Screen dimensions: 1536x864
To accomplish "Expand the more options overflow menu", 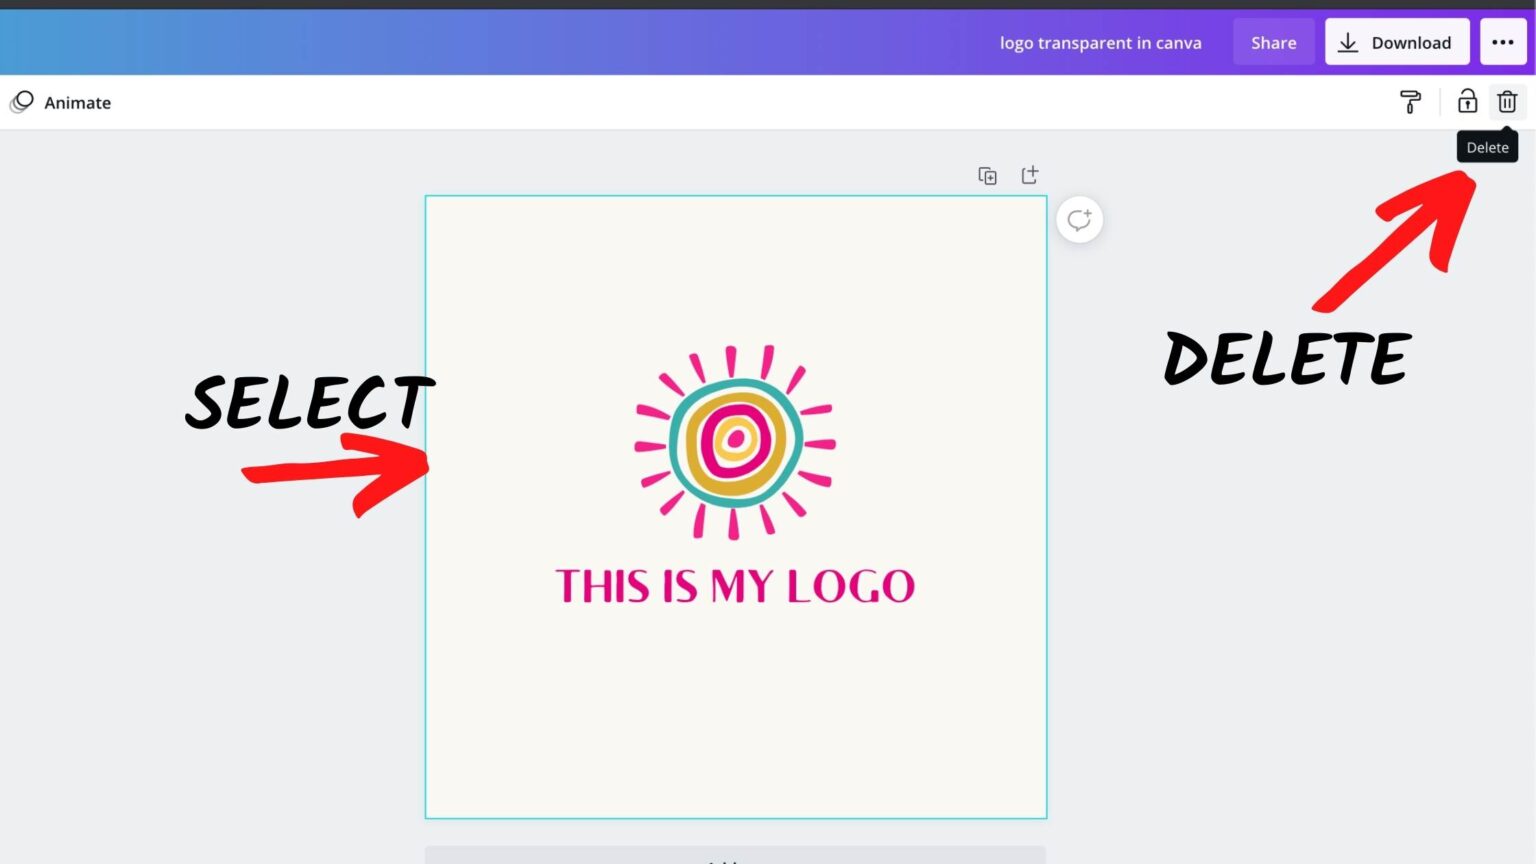I will (x=1503, y=42).
